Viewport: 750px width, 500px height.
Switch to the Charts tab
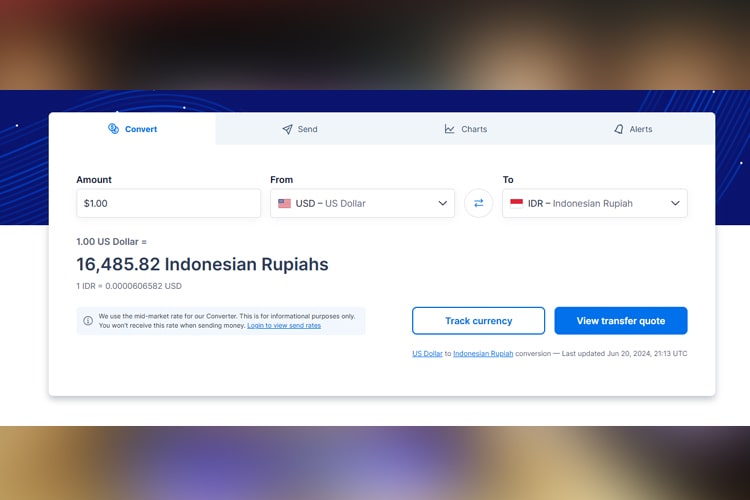pos(465,129)
